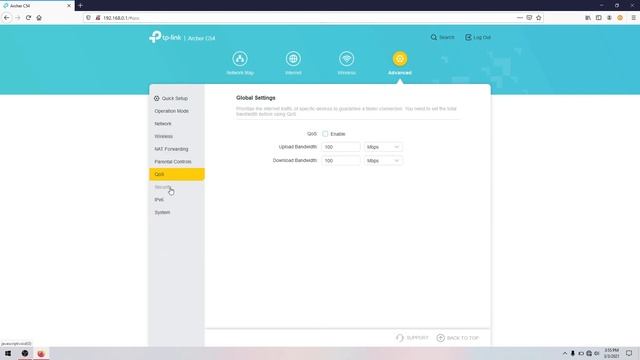Click the Upload Bandwidth value field
Screen dimensions: 640x360
pyautogui.click(x=341, y=147)
